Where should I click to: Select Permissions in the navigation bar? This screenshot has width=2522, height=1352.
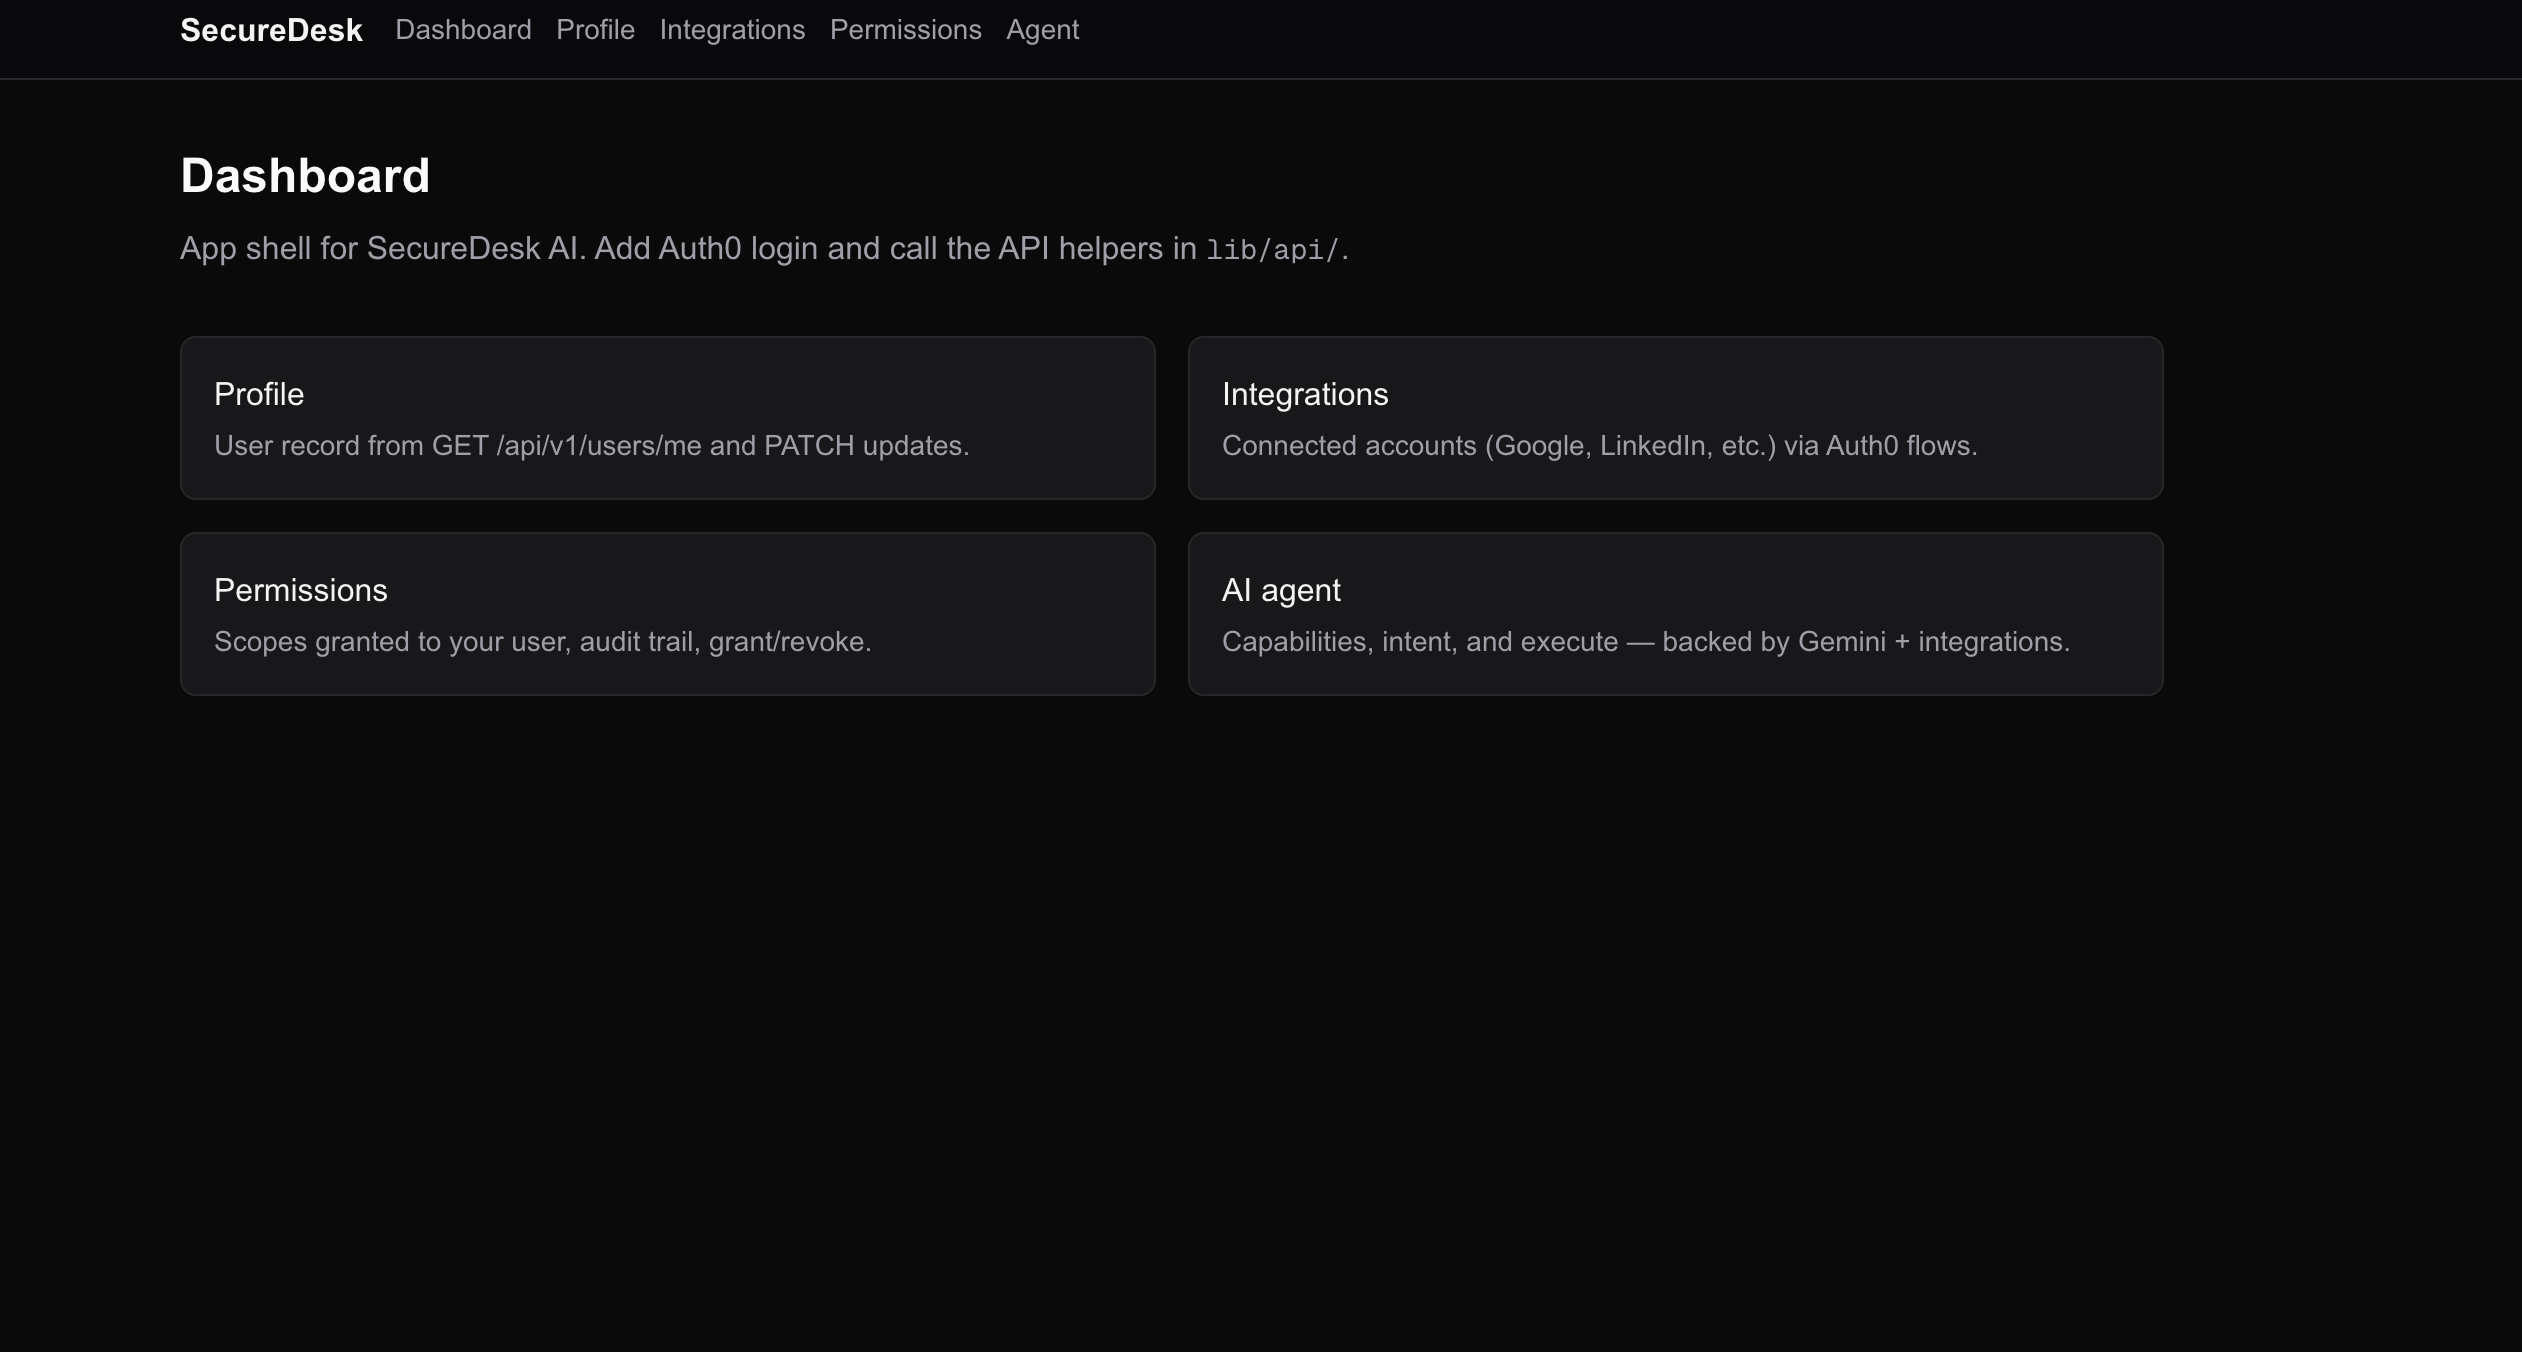[905, 30]
